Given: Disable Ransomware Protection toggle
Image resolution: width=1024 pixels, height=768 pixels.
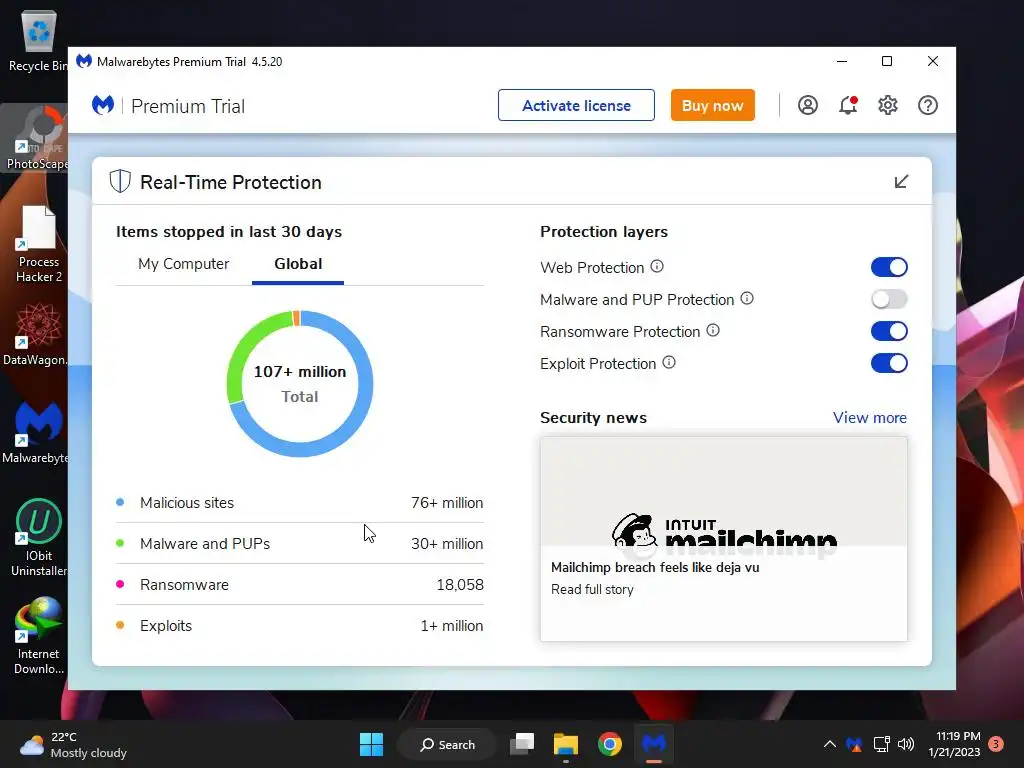Looking at the screenshot, I should click(x=889, y=331).
